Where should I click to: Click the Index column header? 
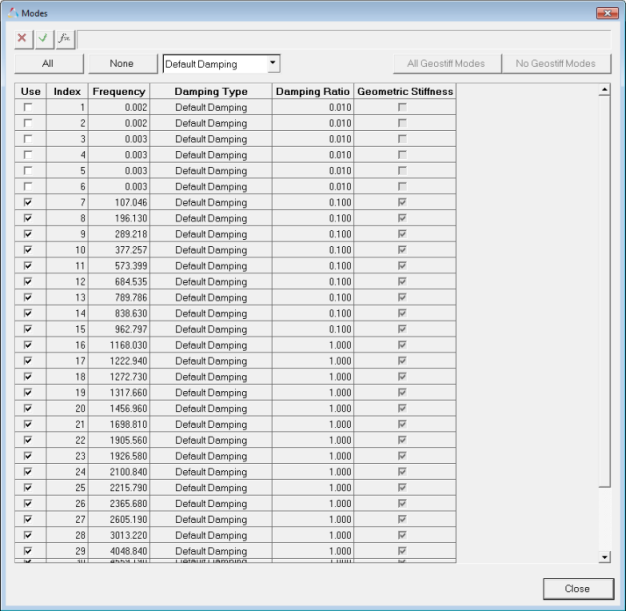[67, 91]
